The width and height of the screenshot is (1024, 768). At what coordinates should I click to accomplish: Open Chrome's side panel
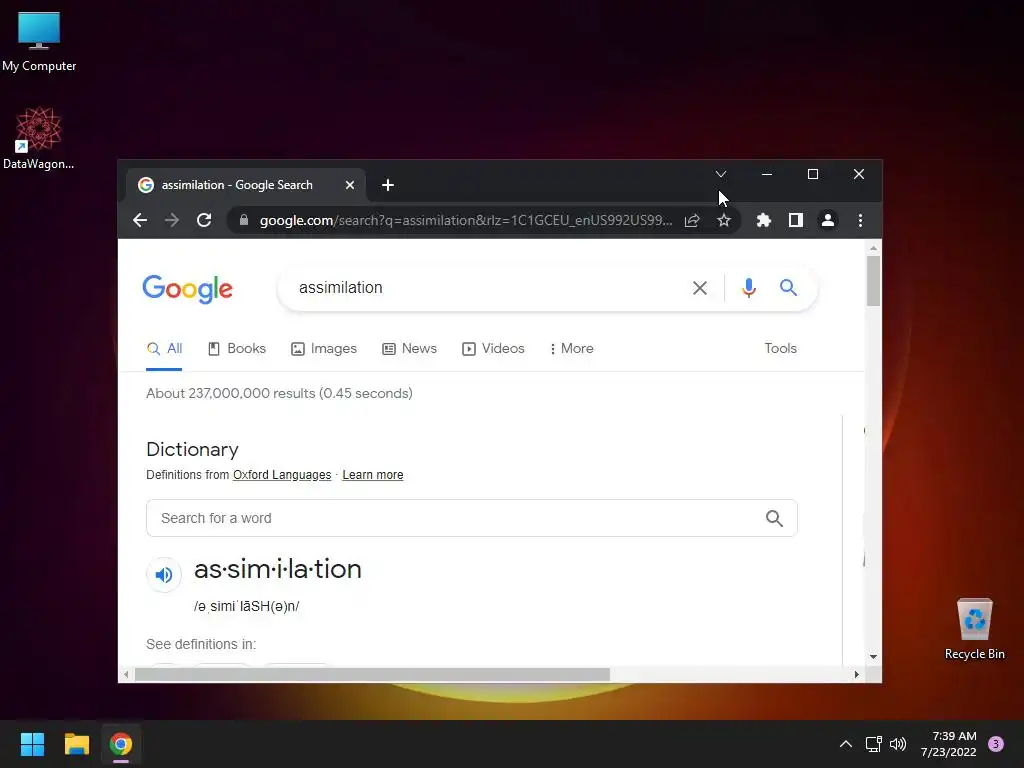click(795, 220)
